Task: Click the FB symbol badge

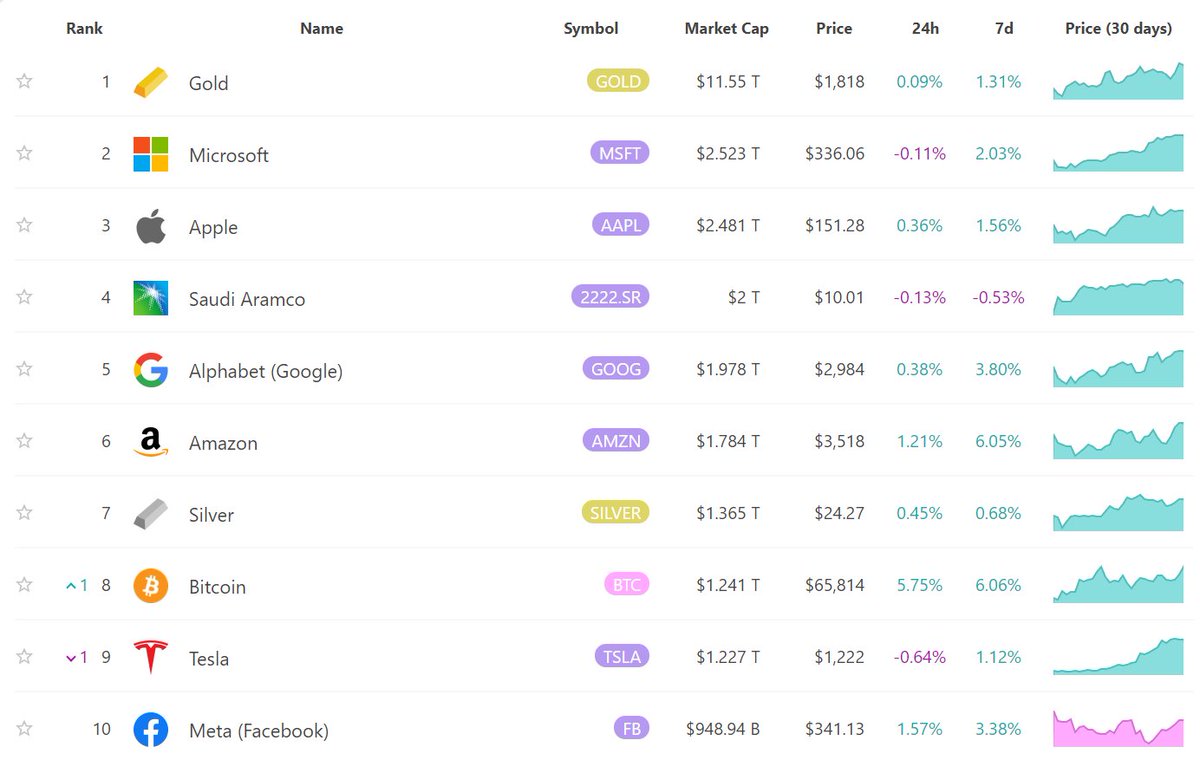Action: click(632, 729)
